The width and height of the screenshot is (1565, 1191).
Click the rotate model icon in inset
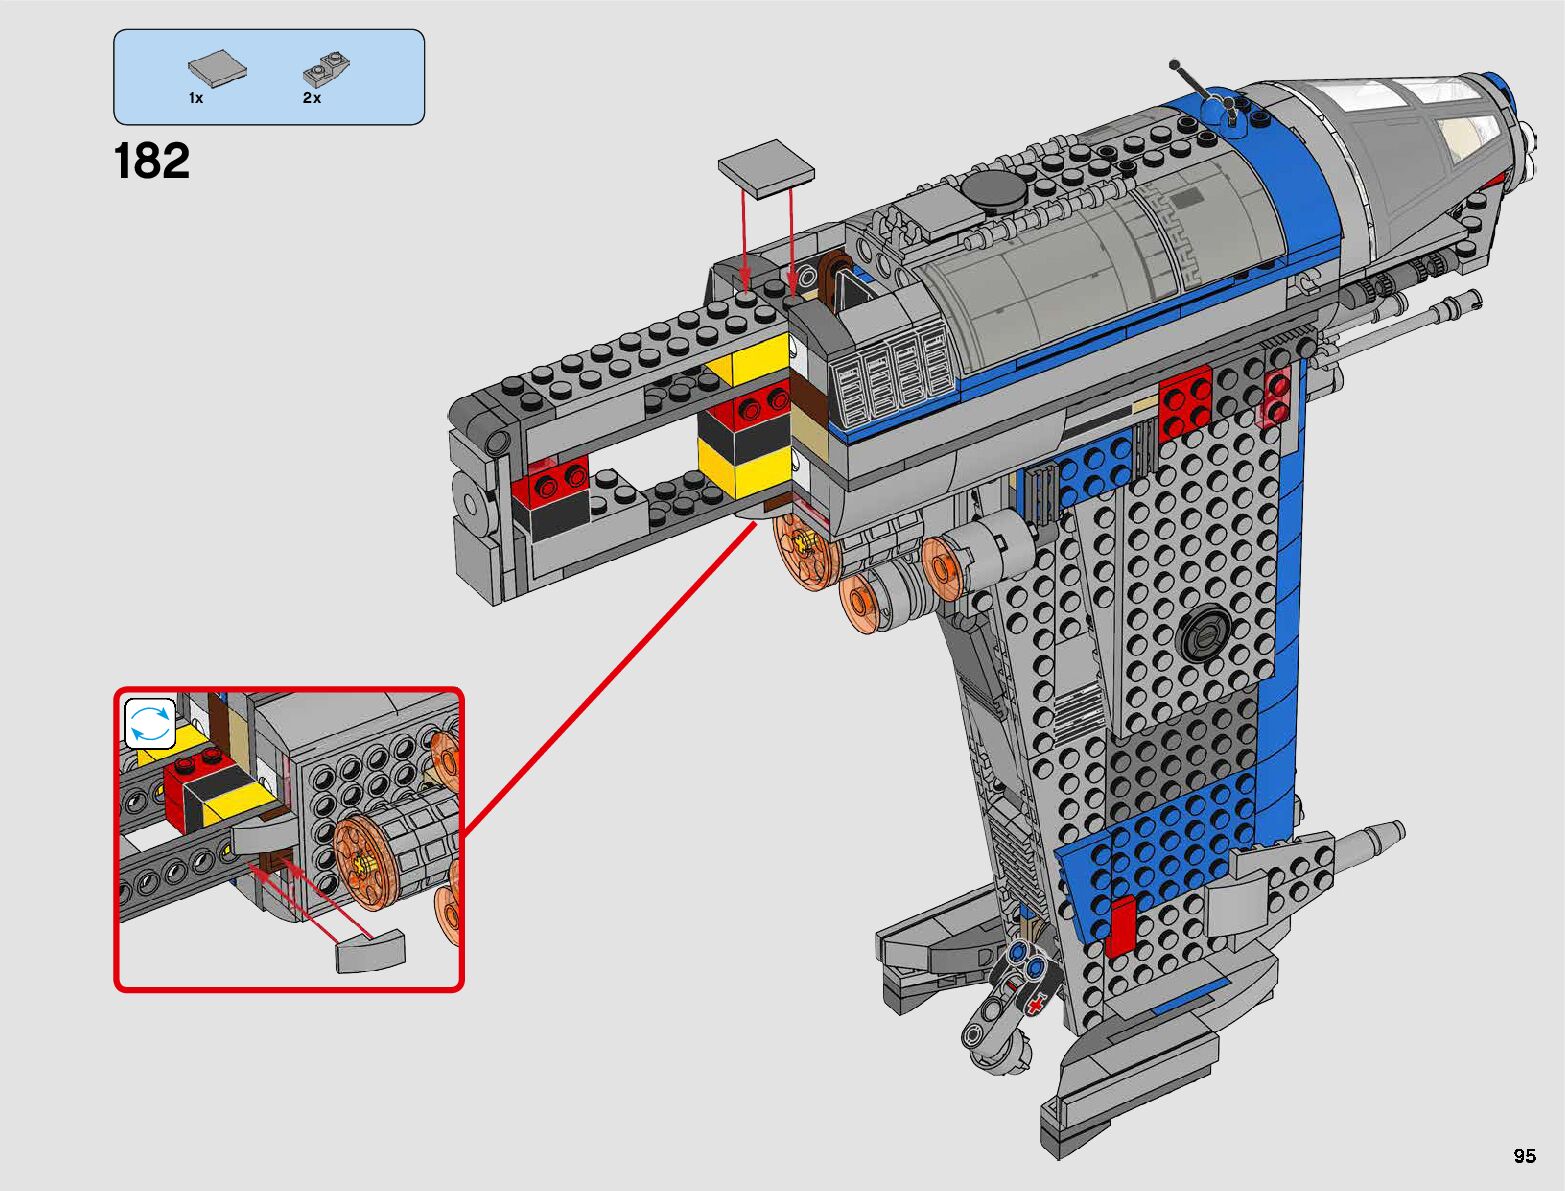click(x=151, y=724)
